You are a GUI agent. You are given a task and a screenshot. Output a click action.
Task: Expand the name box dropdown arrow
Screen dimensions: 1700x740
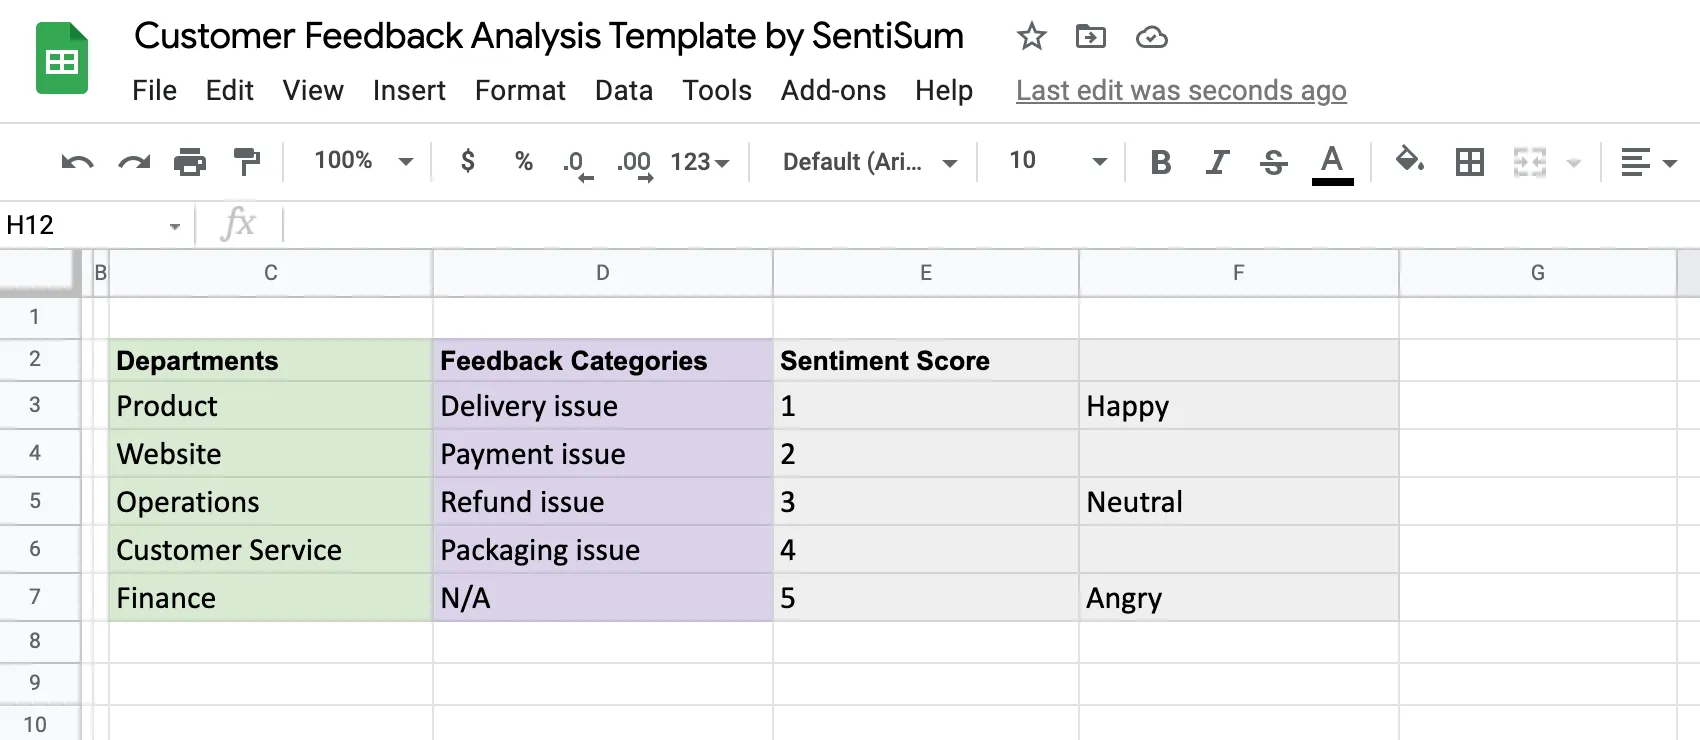click(x=175, y=226)
